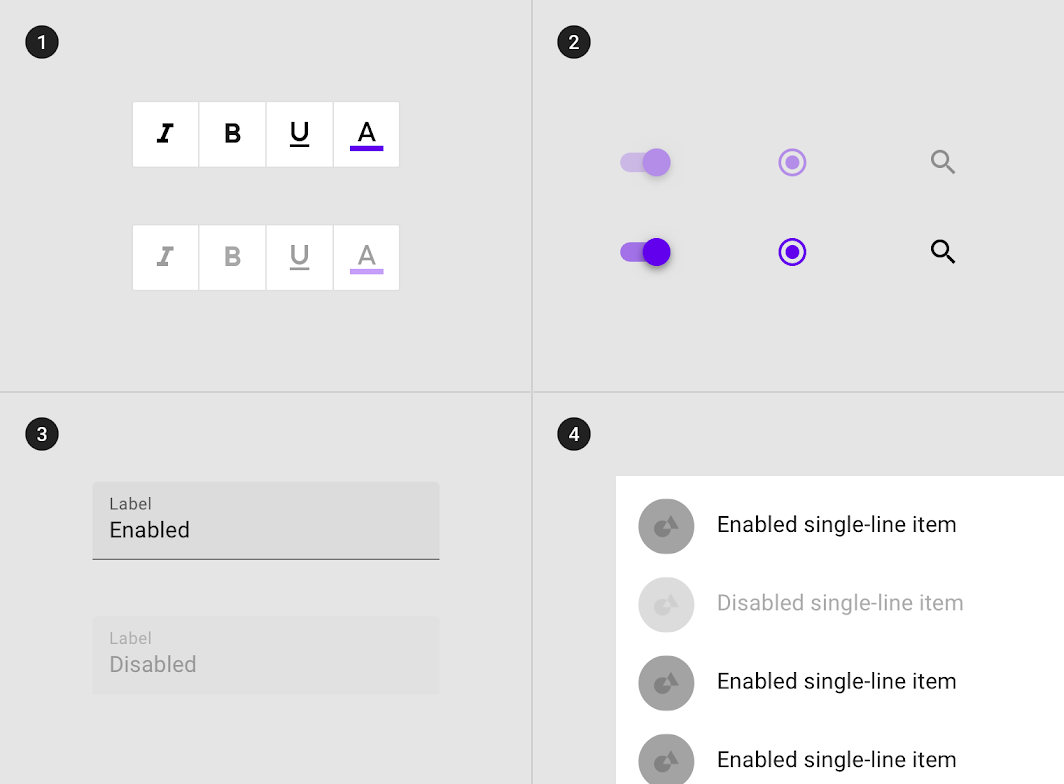This screenshot has height=784, width=1064.
Task: Click the enabled Underline button
Action: click(x=299, y=134)
